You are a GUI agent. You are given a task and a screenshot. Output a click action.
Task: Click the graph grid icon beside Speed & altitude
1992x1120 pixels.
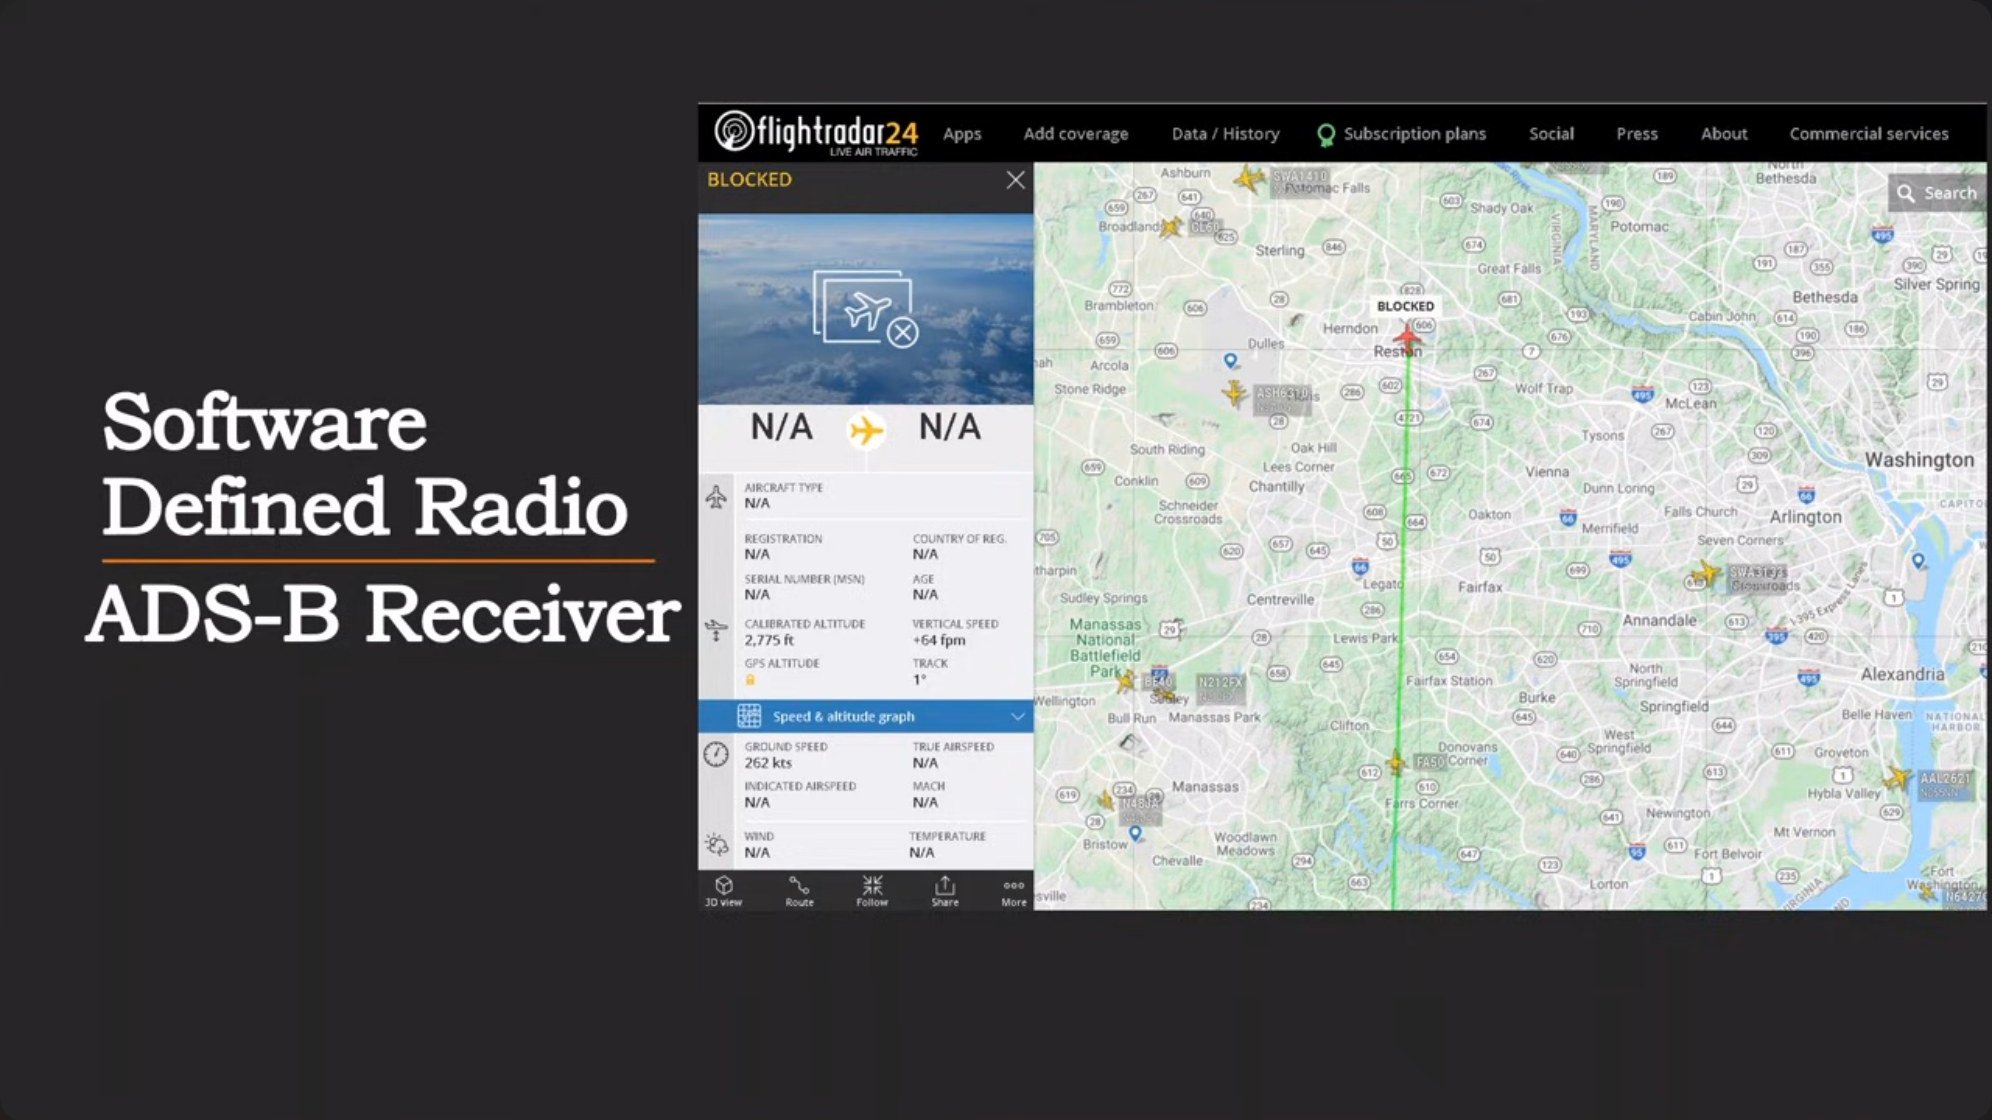pos(749,716)
